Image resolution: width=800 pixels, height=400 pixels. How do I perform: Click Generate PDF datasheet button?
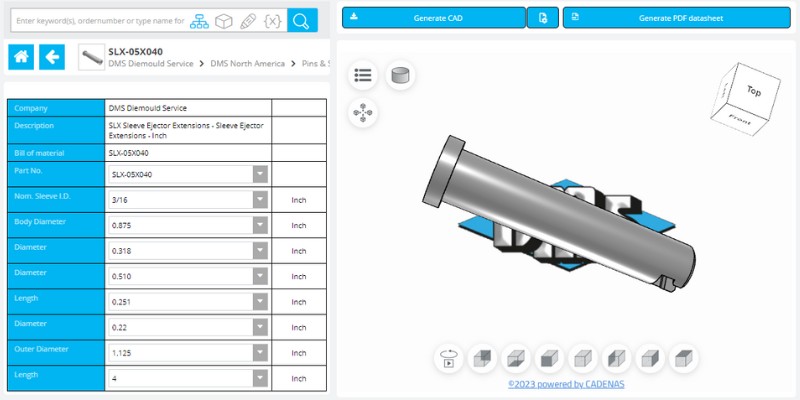click(677, 18)
